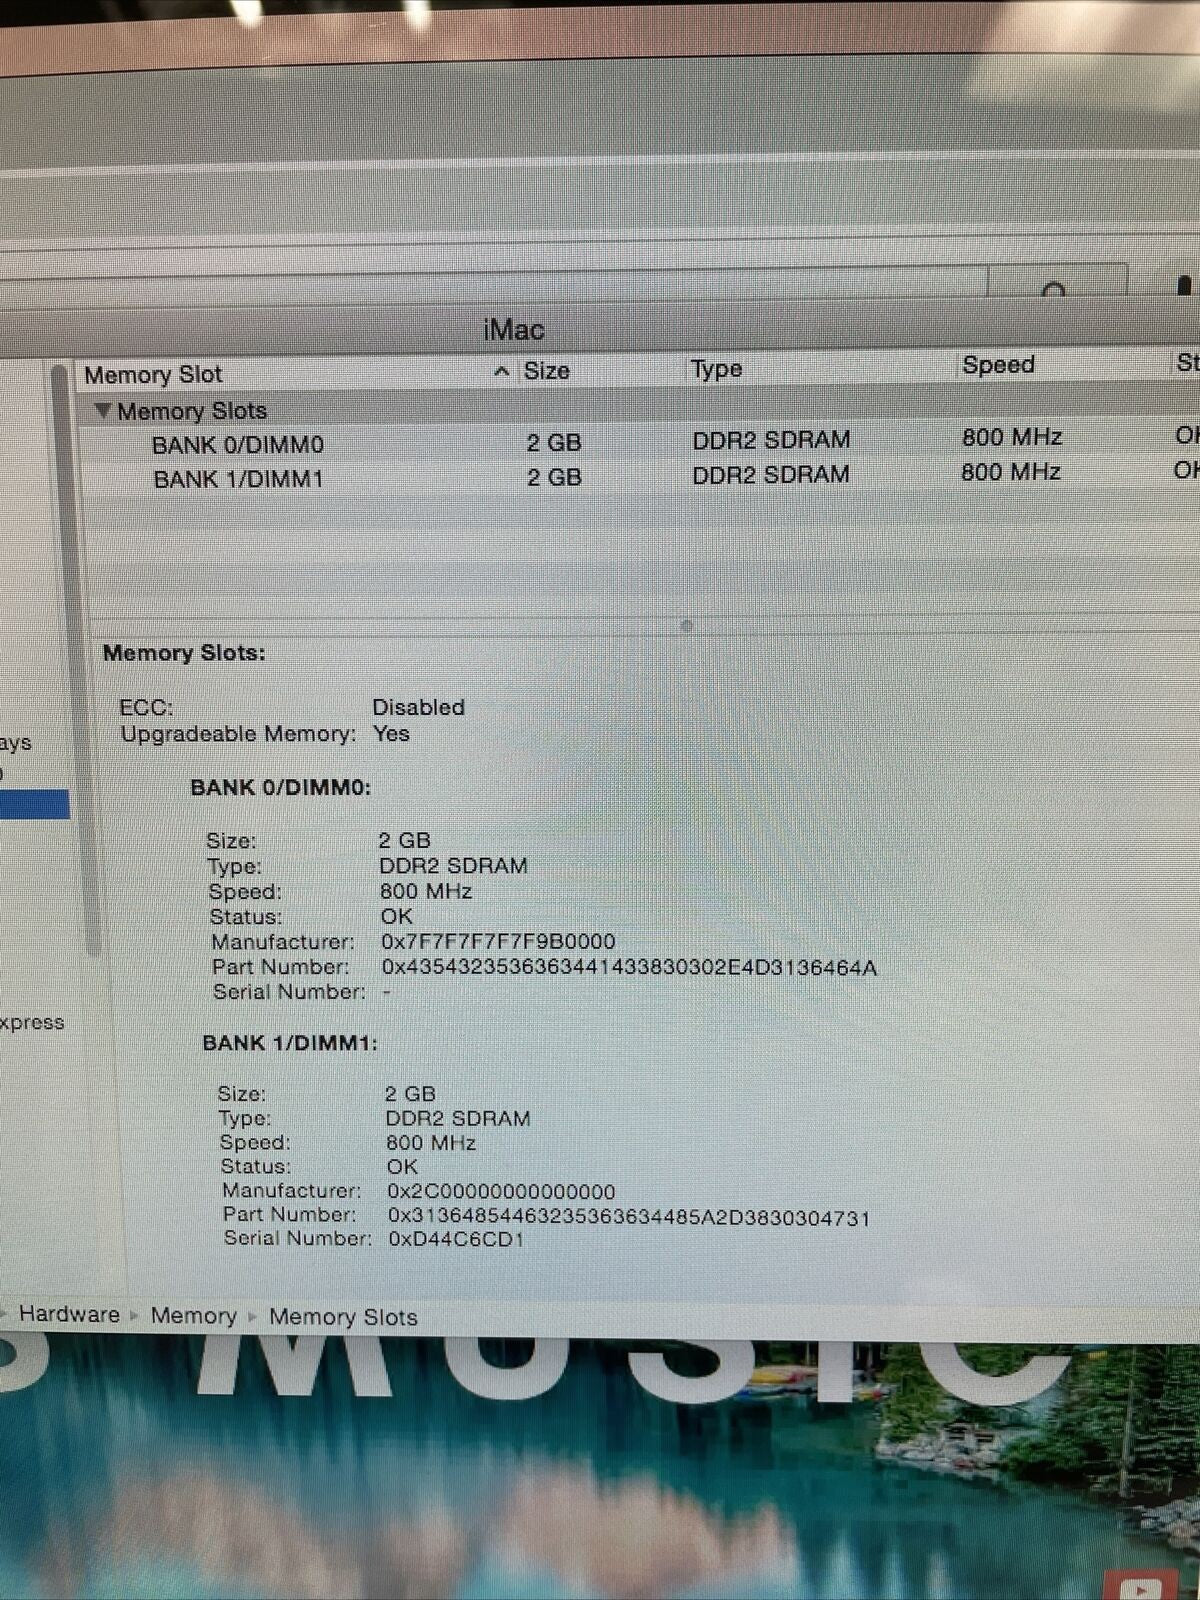Viewport: 1200px width, 1600px height.
Task: Click the sort arrow in the Memory Slot header
Action: pyautogui.click(x=502, y=371)
